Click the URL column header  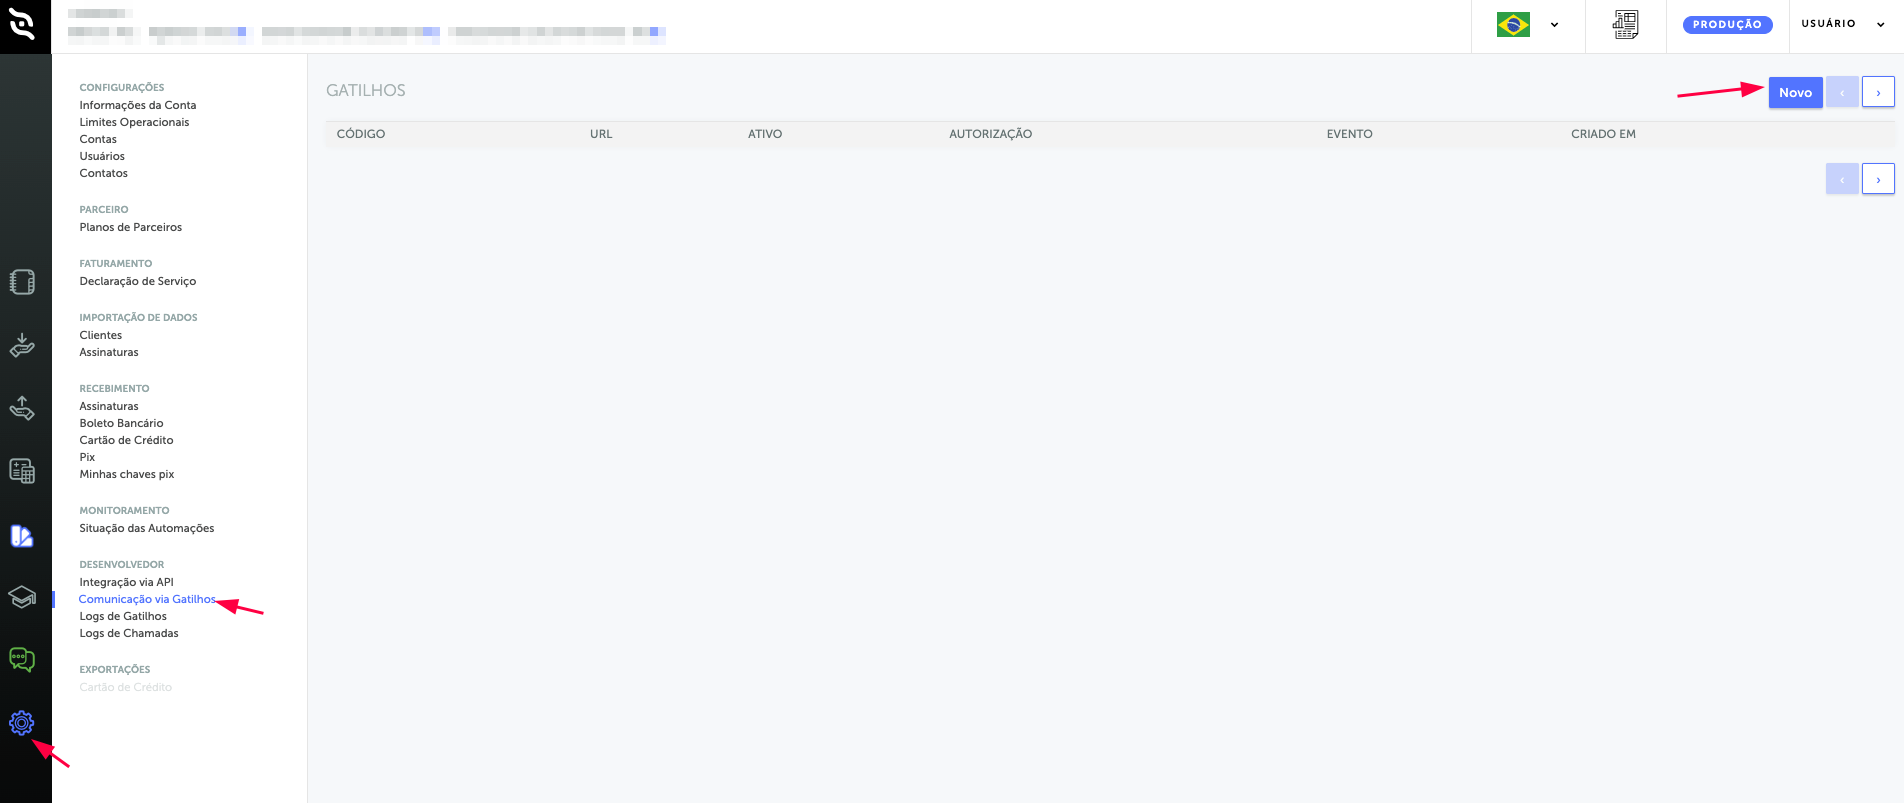[601, 134]
